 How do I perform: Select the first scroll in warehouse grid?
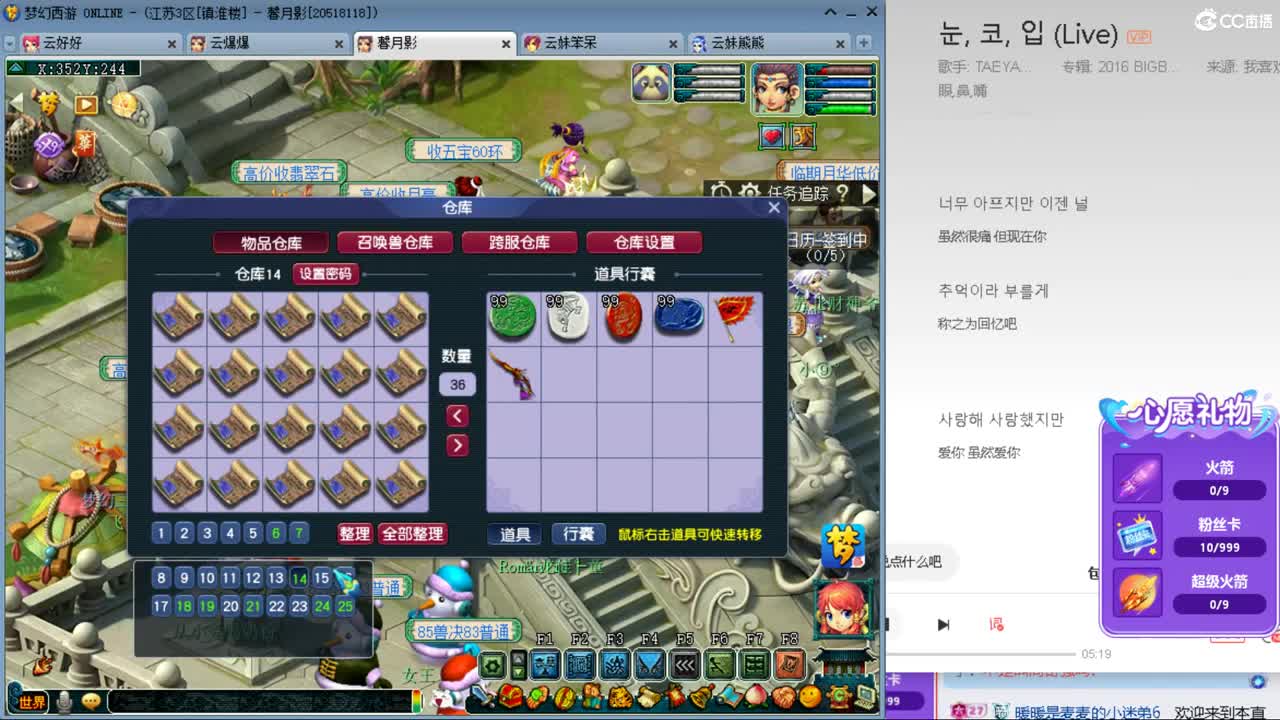179,319
